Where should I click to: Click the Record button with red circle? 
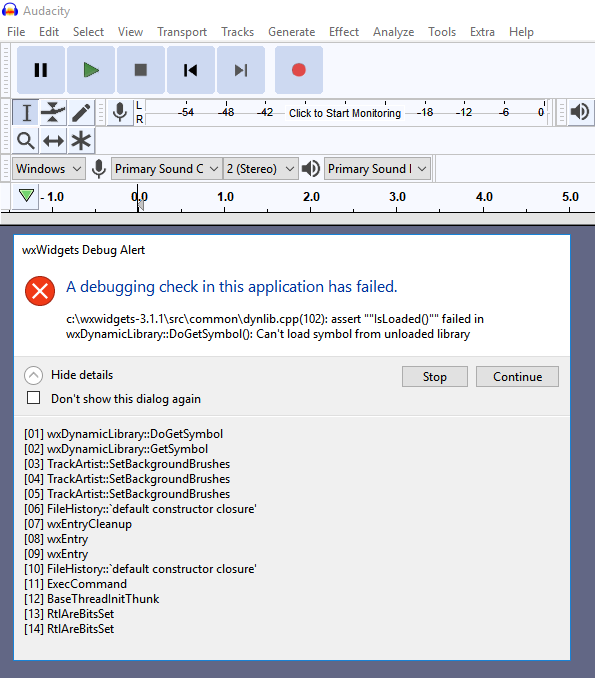click(x=299, y=70)
